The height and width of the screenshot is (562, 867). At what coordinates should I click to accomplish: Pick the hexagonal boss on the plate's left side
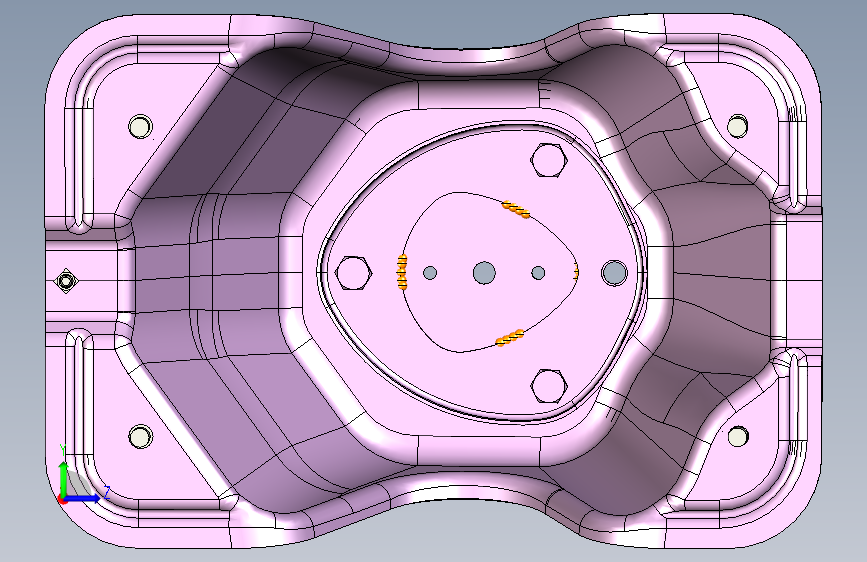pos(353,273)
